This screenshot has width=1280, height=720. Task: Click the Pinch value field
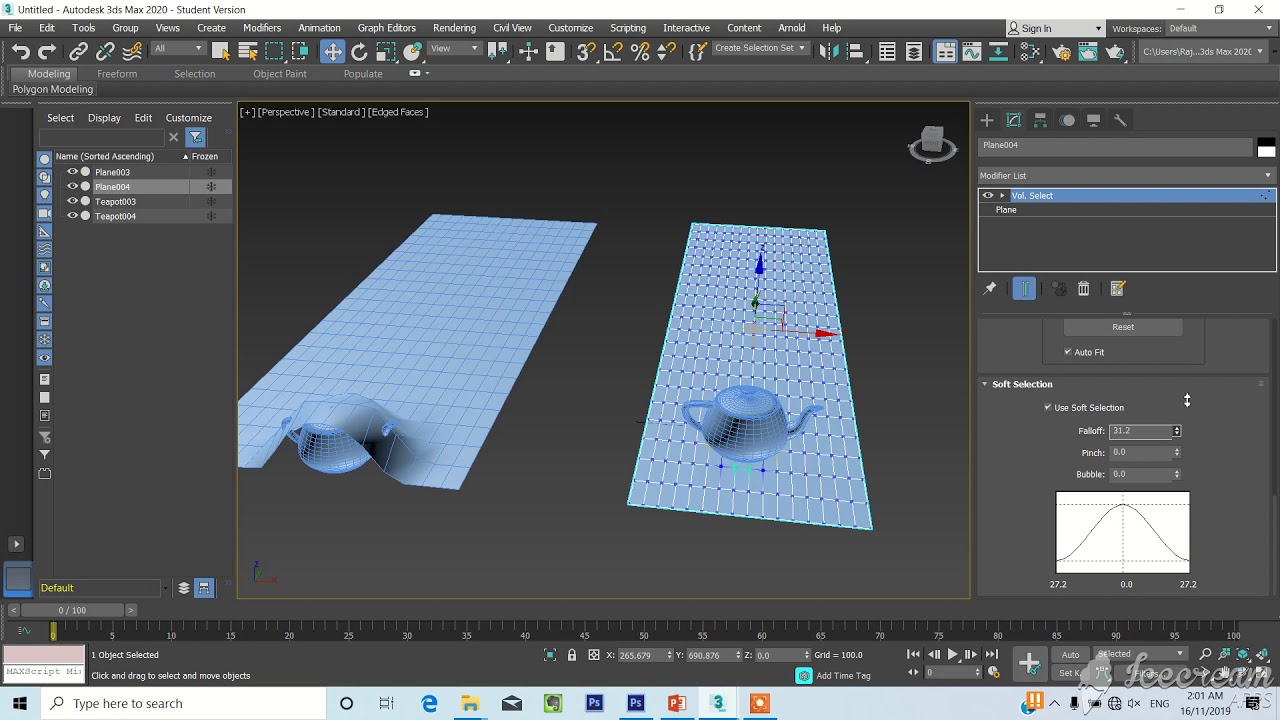pos(1141,453)
